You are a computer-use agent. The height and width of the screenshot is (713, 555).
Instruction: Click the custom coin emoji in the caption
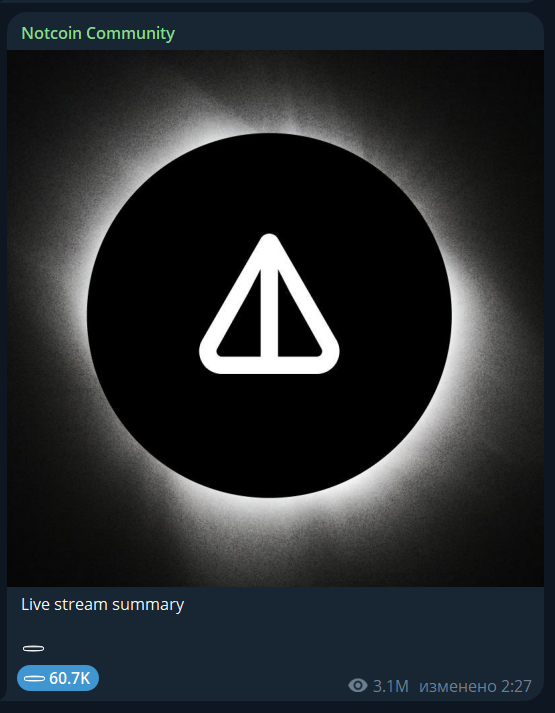tap(33, 648)
